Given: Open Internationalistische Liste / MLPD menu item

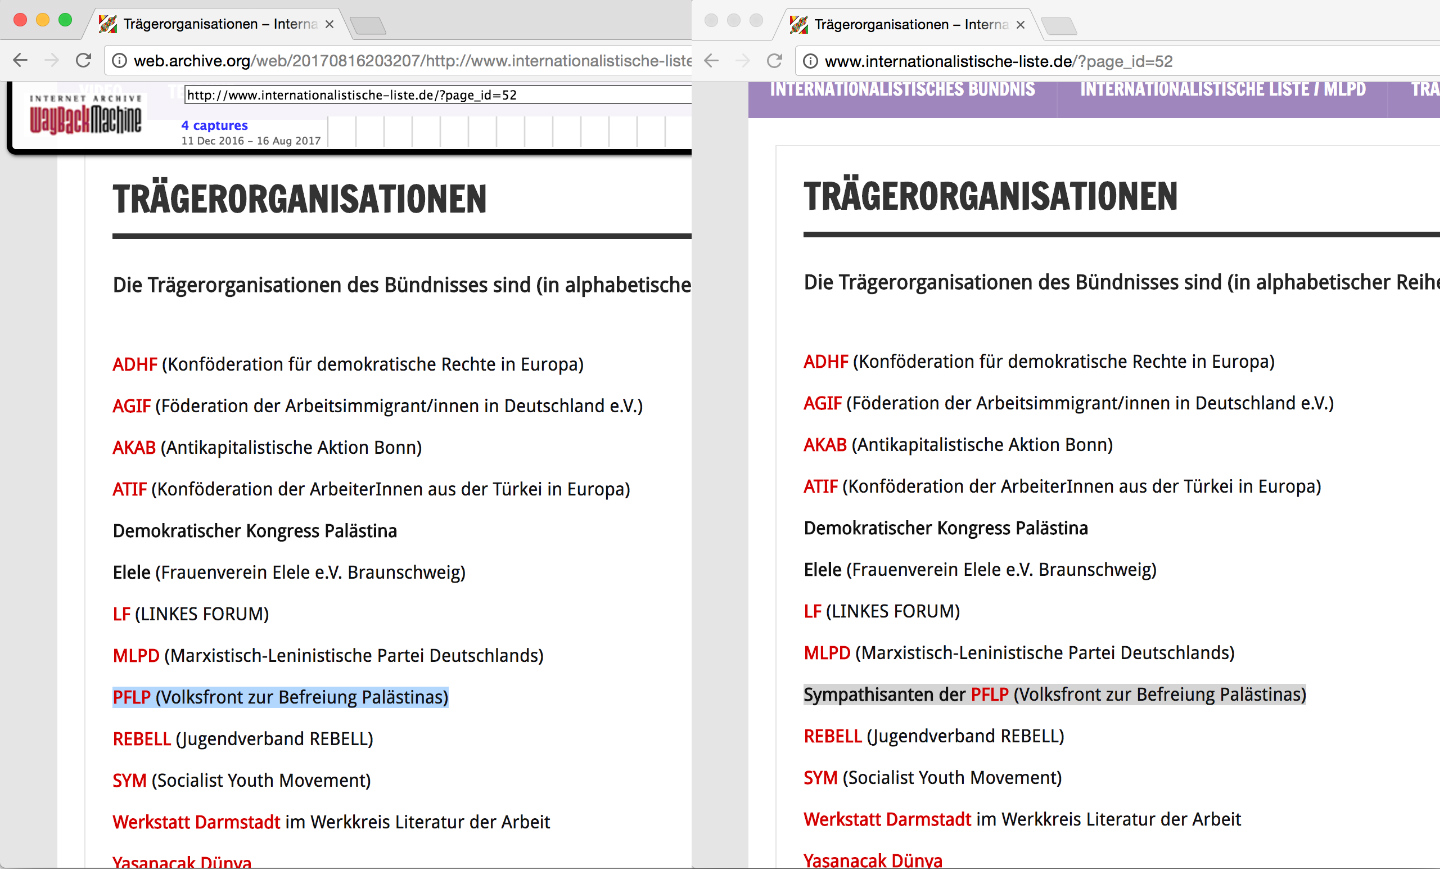Looking at the screenshot, I should pos(1223,89).
